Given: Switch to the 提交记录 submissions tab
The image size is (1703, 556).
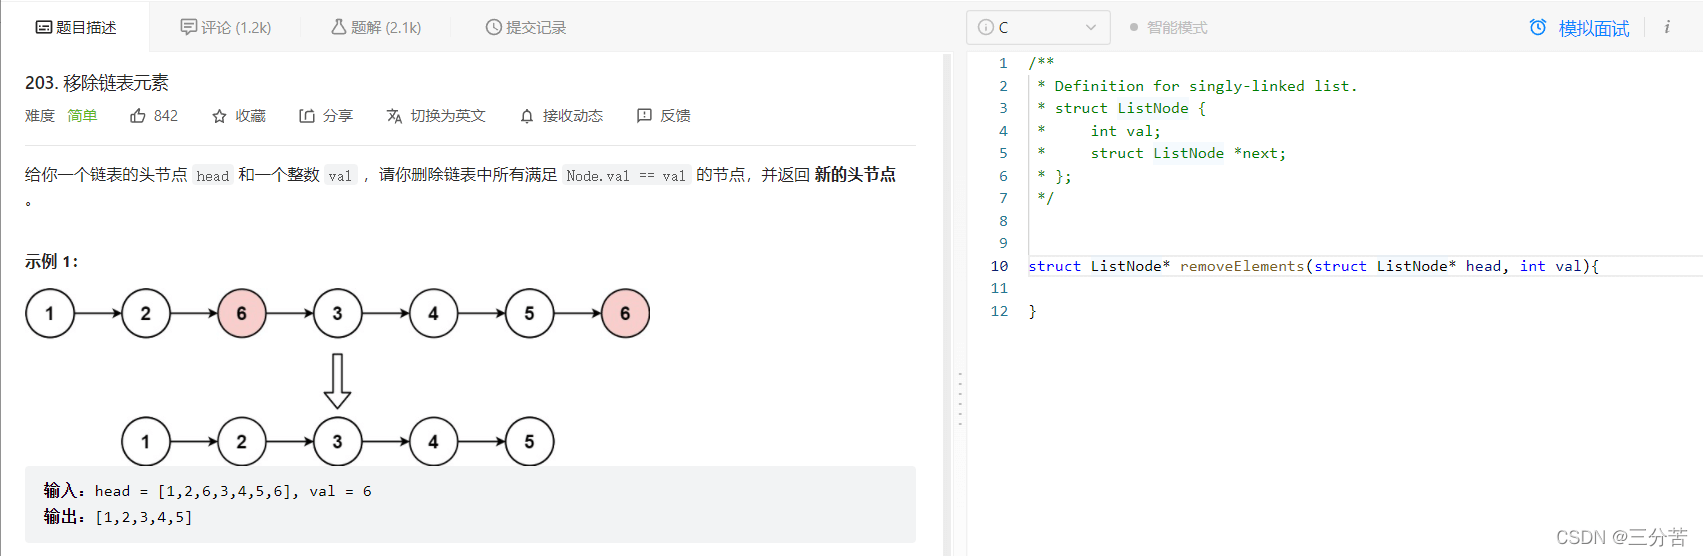Looking at the screenshot, I should (526, 28).
